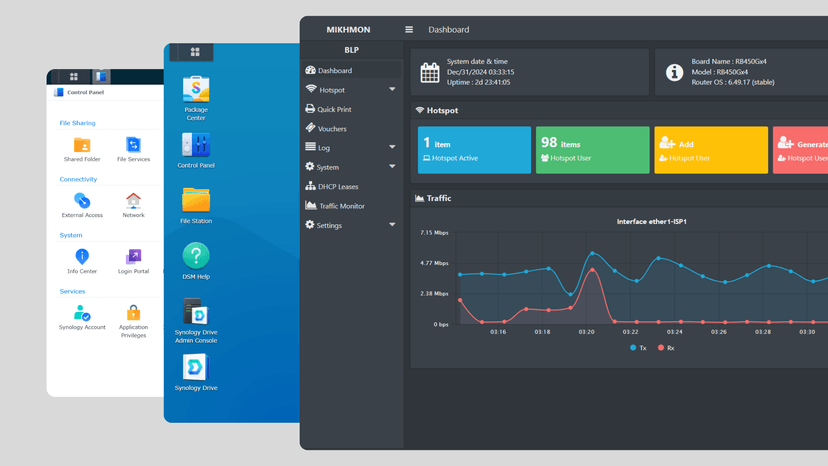The height and width of the screenshot is (466, 828).
Task: Launch File Station from the DSM desktop
Action: point(196,206)
